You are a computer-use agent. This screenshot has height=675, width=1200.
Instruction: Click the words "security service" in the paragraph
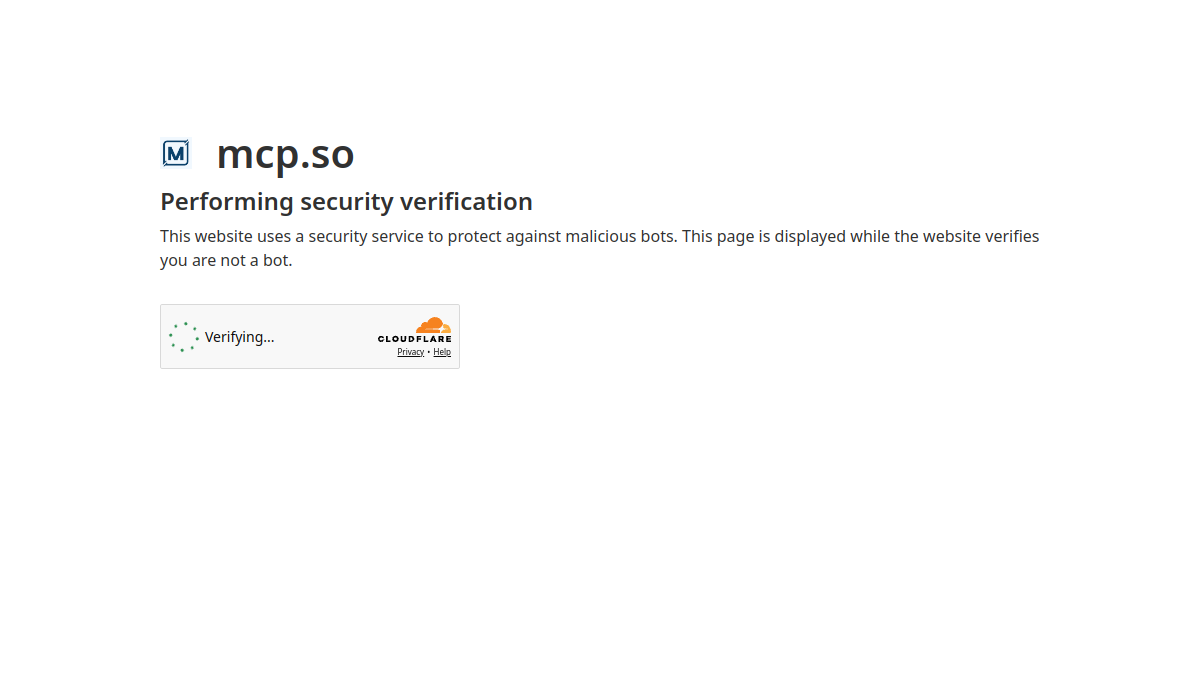click(366, 236)
